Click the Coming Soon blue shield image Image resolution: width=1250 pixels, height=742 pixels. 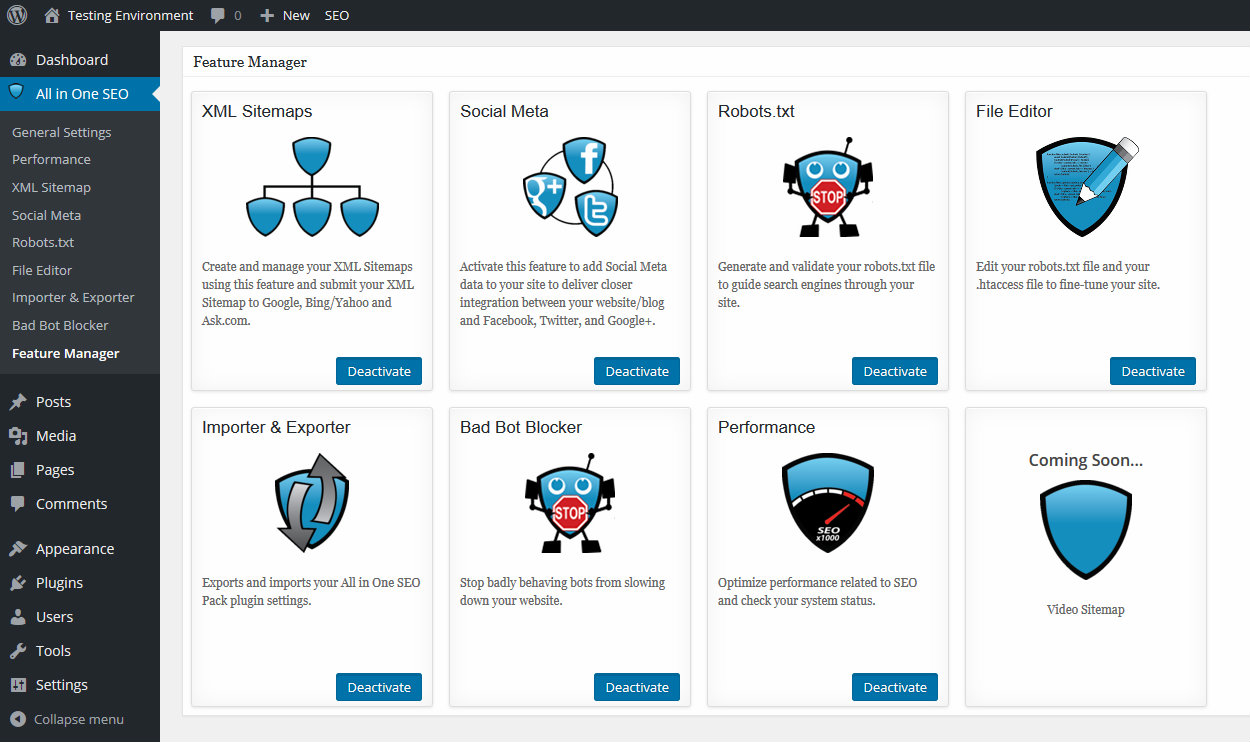(x=1086, y=530)
